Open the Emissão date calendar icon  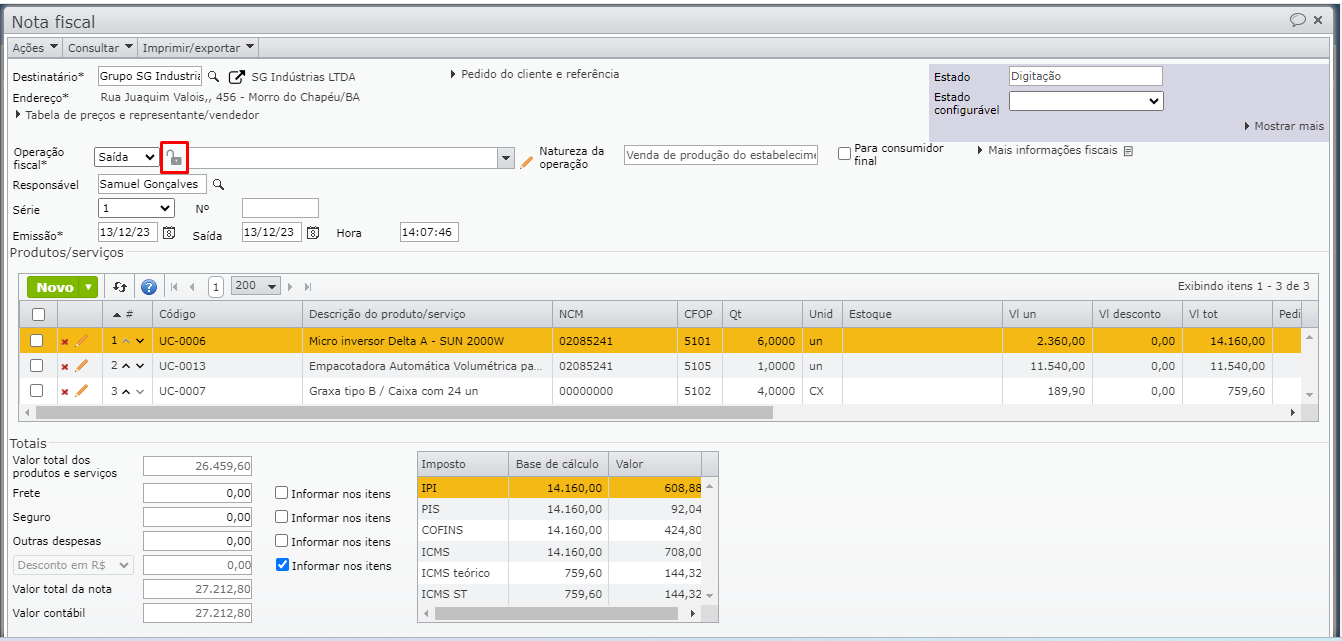(169, 233)
